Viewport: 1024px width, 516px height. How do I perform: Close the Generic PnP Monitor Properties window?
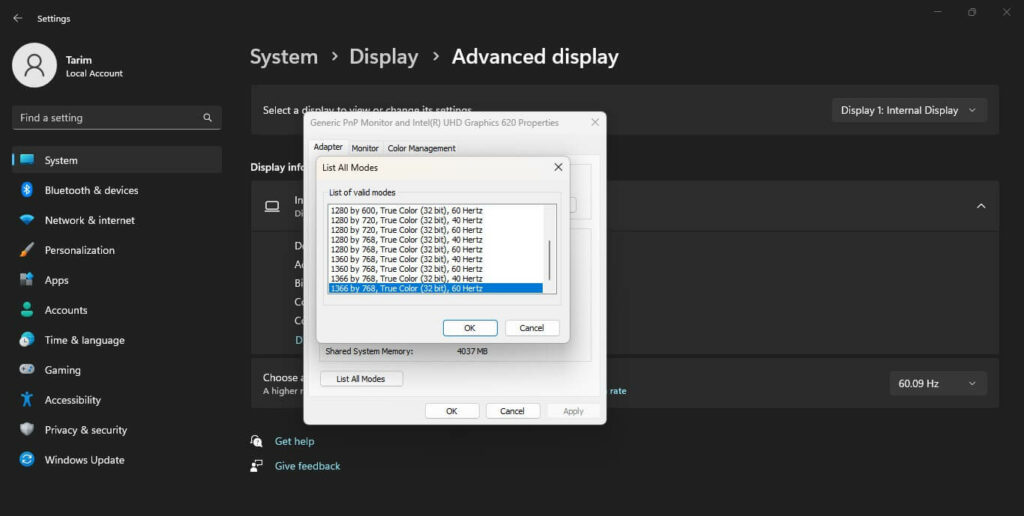pyautogui.click(x=595, y=122)
